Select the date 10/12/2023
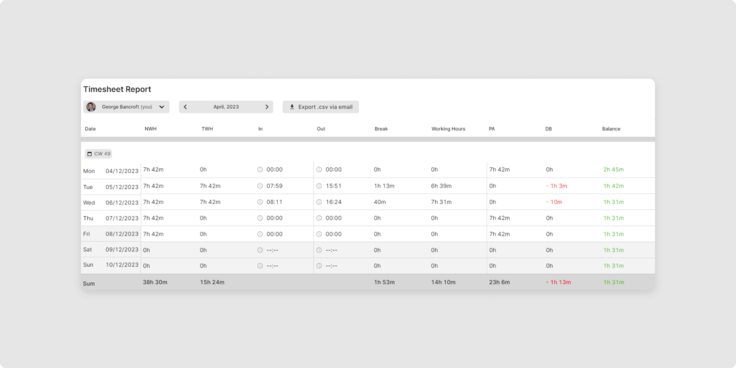This screenshot has width=736, height=368. click(122, 265)
